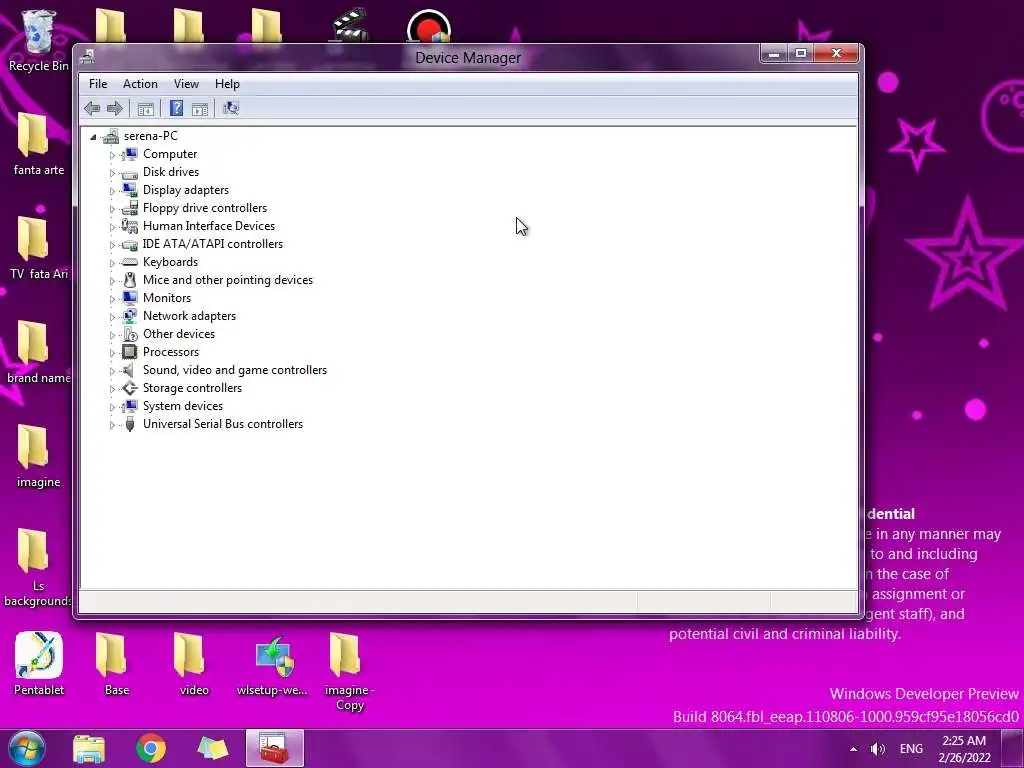1024x768 pixels.
Task: Expand the Processors node arrow
Action: [x=112, y=353]
